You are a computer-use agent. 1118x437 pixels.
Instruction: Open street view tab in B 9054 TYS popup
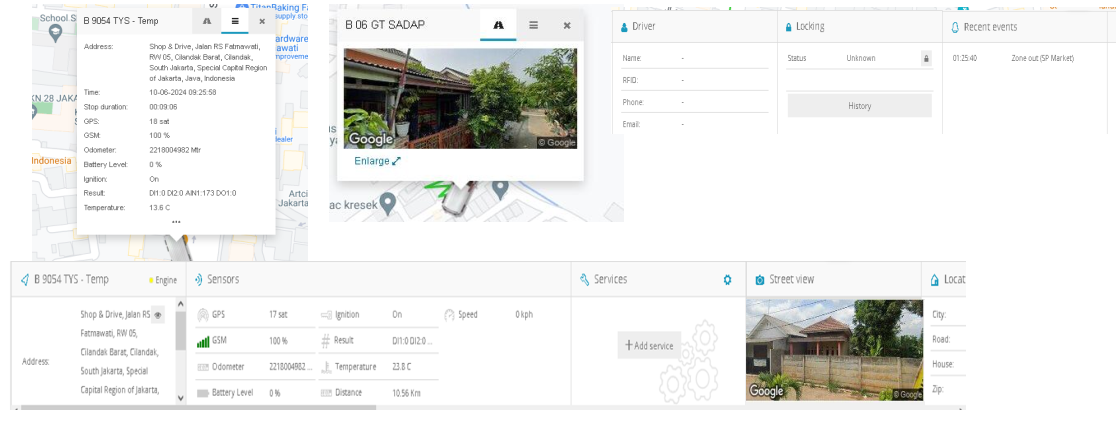pos(207,21)
